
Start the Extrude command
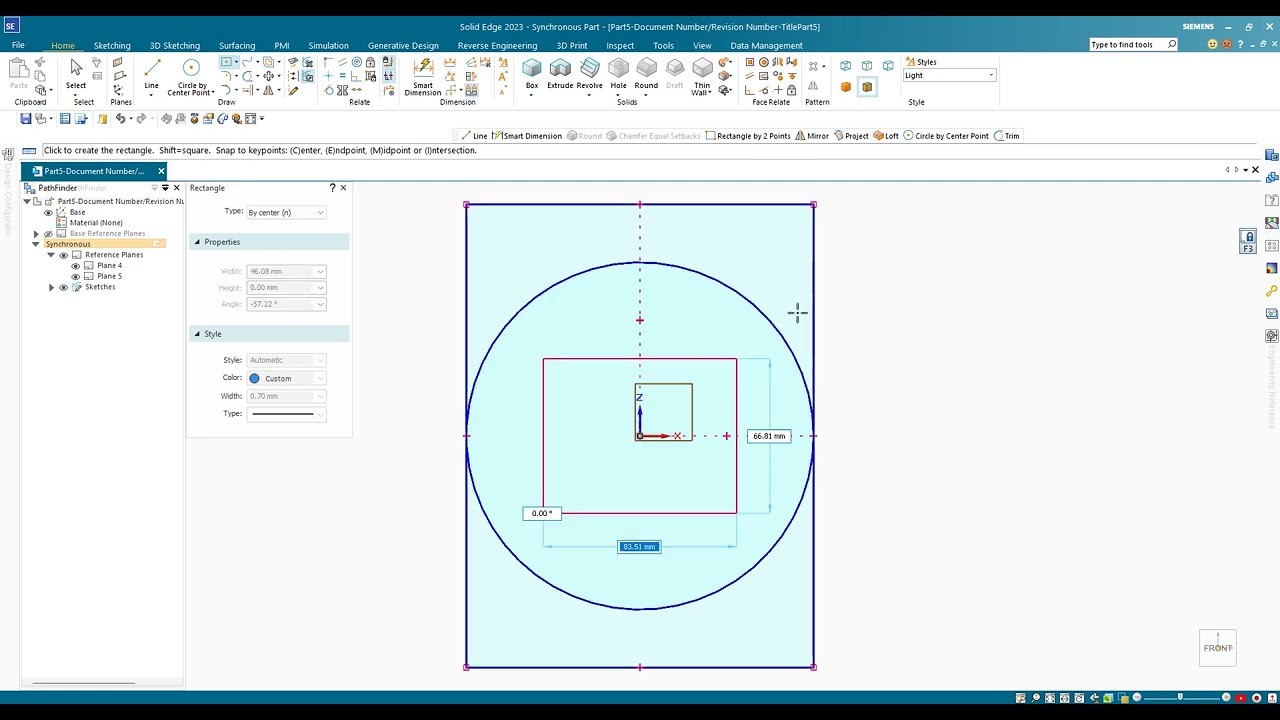(560, 74)
